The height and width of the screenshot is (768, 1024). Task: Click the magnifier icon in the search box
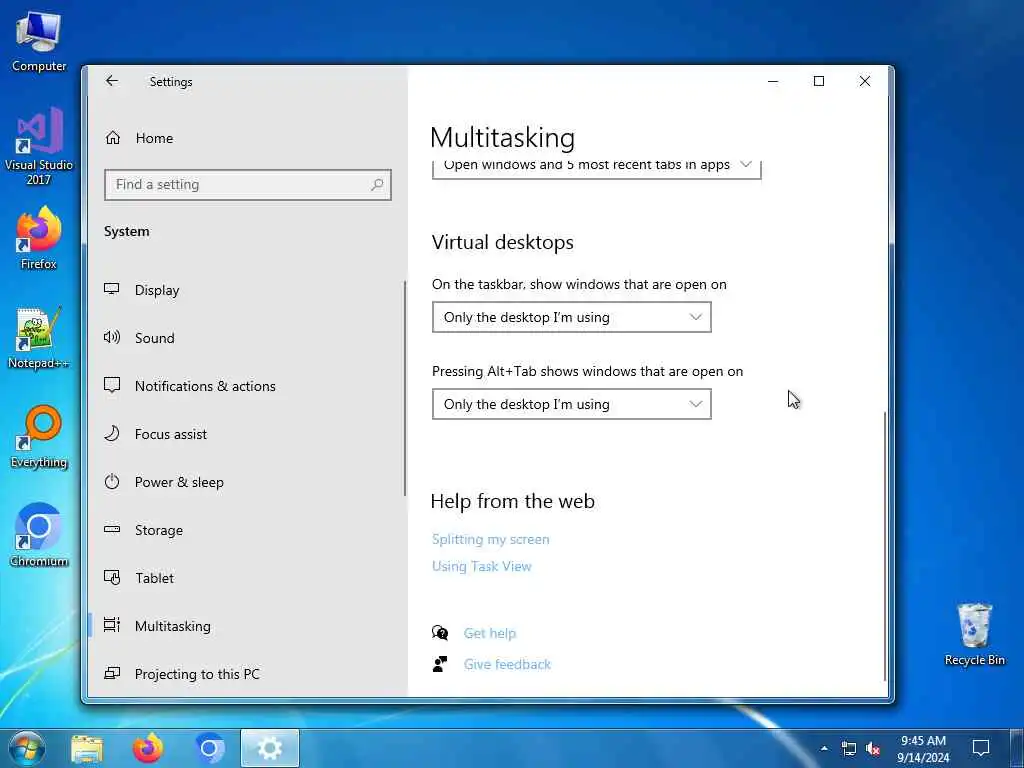coord(377,185)
